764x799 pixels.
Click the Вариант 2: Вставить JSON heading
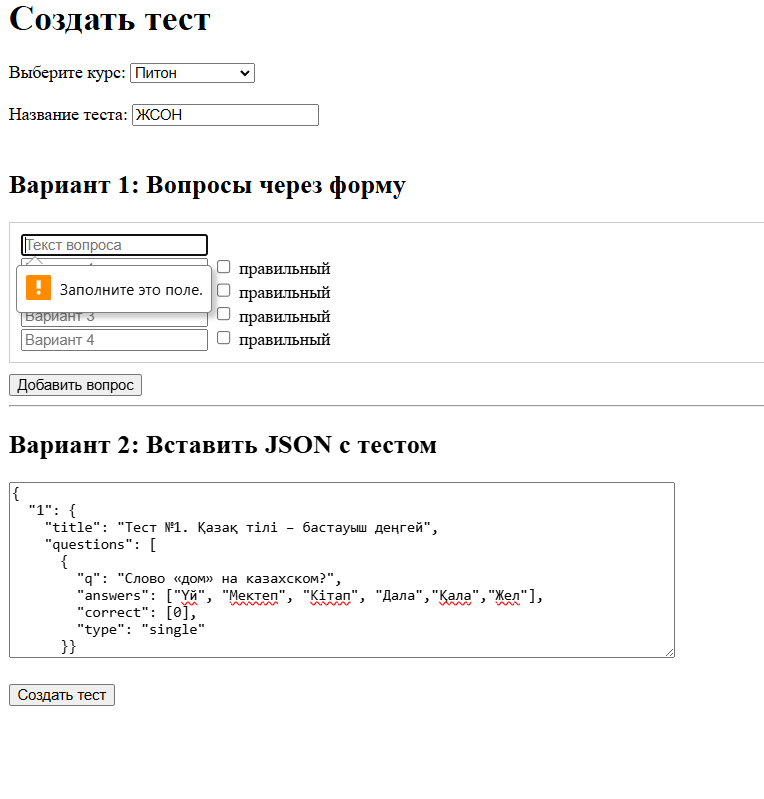pos(223,445)
